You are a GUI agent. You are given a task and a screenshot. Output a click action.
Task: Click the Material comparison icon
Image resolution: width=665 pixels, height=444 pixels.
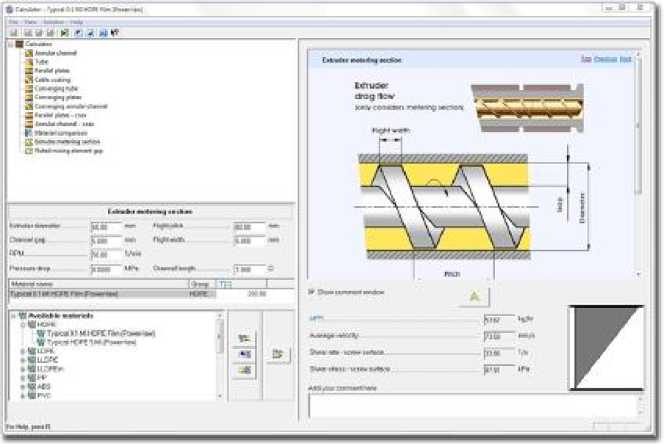click(29, 133)
